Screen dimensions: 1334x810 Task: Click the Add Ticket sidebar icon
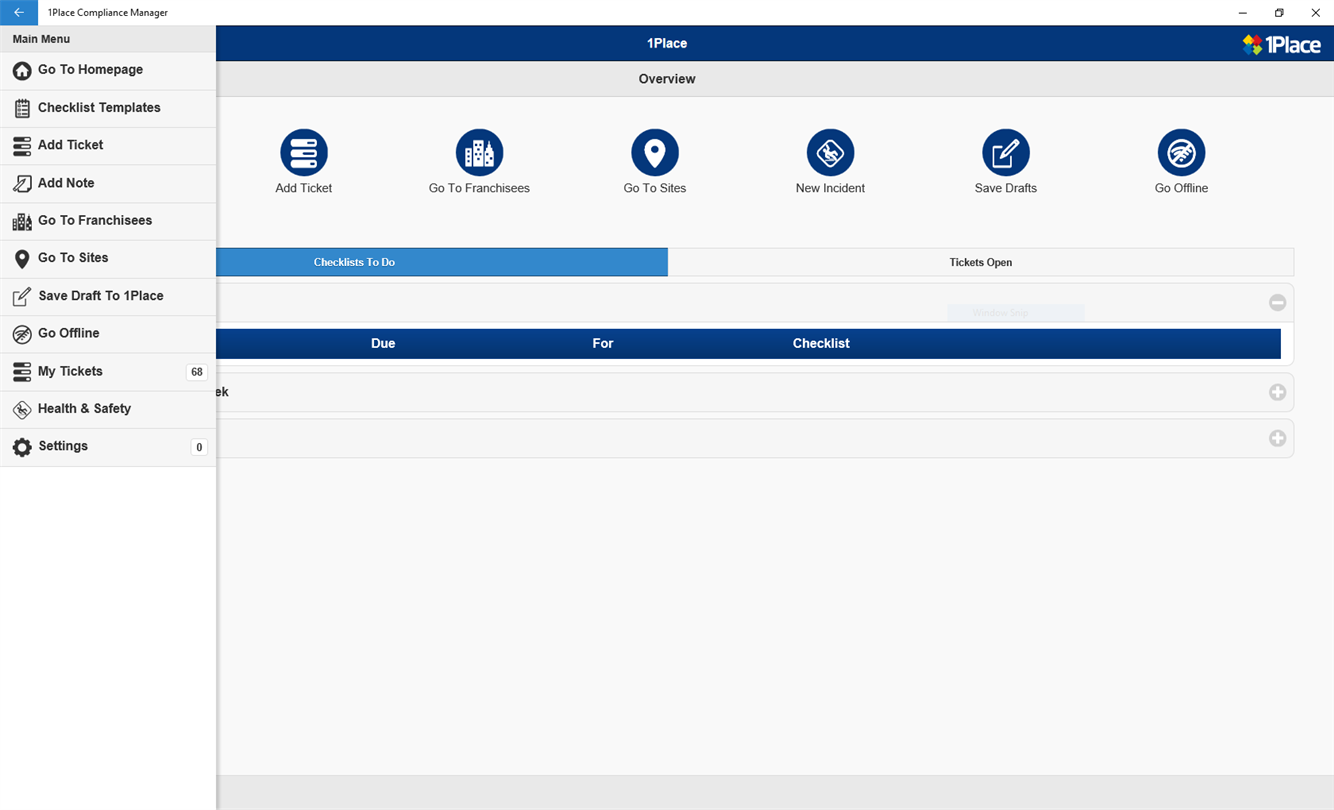[x=22, y=146]
